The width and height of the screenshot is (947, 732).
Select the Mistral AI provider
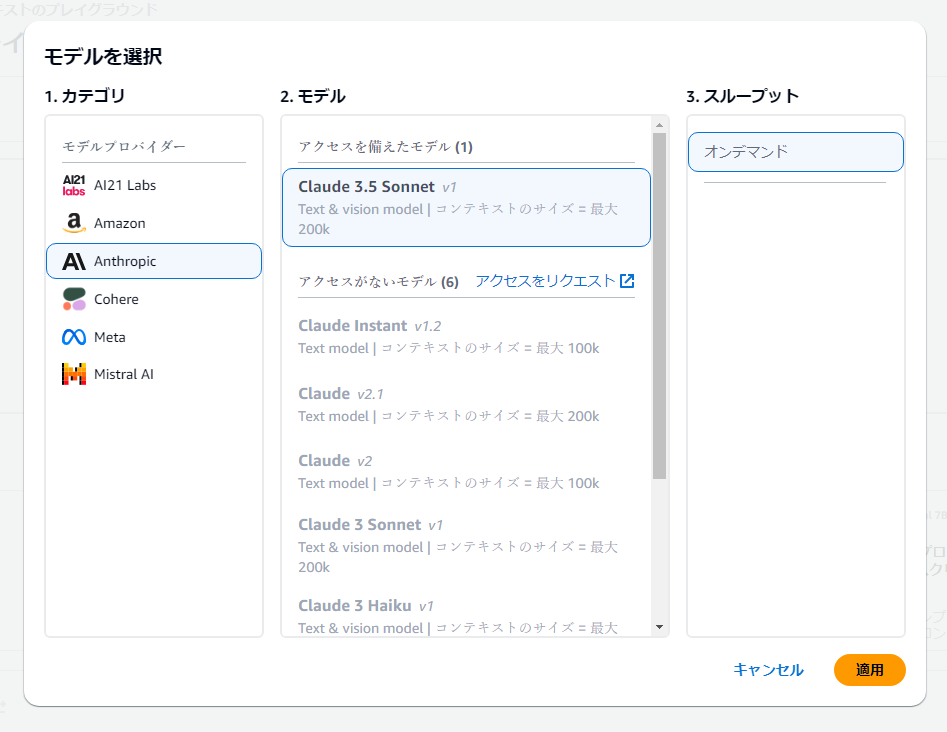point(154,374)
